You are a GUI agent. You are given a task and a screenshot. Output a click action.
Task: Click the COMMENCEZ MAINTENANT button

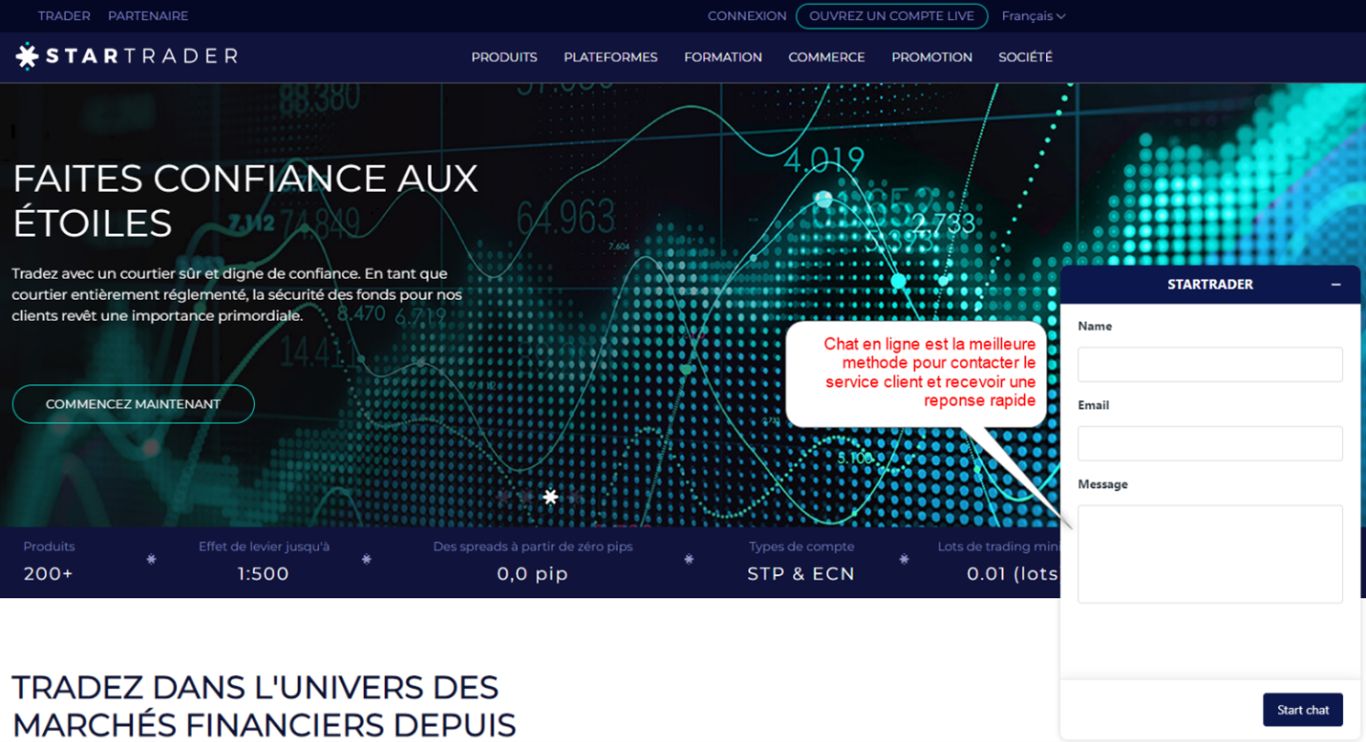point(133,404)
